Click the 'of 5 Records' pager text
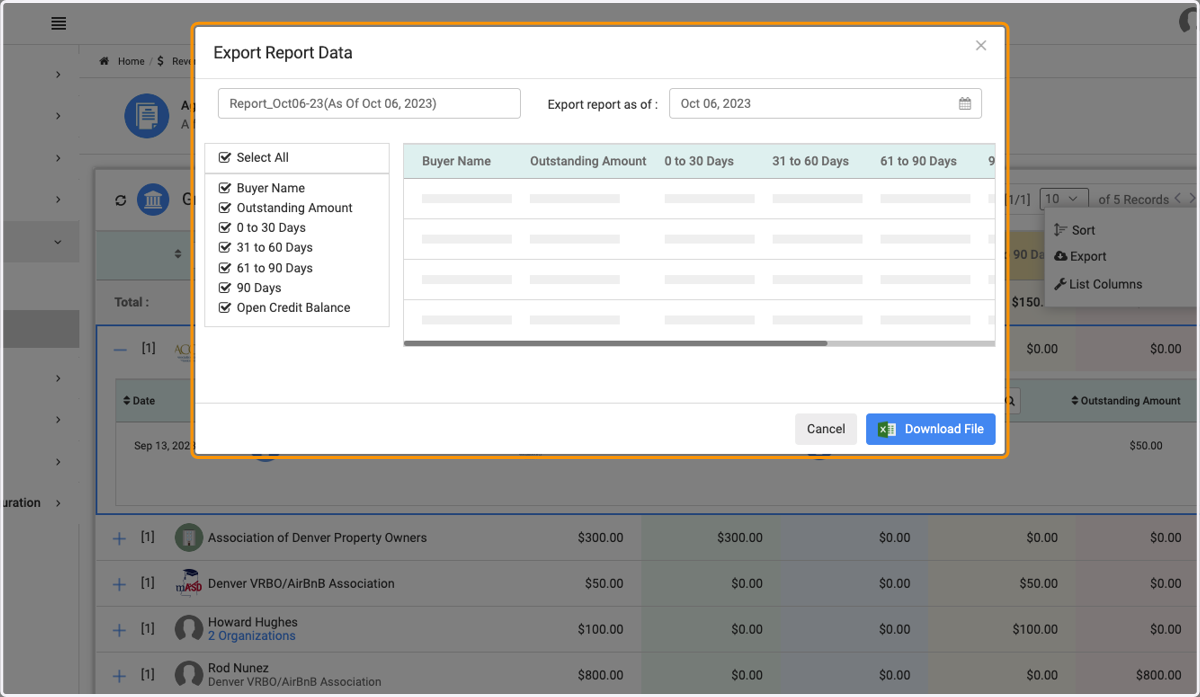The image size is (1200, 697). [x=1133, y=199]
